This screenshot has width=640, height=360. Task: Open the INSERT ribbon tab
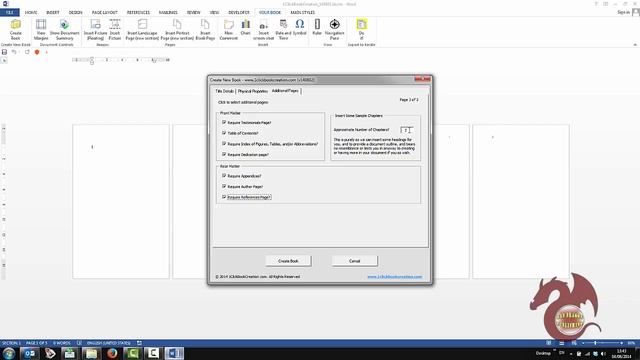(x=53, y=13)
